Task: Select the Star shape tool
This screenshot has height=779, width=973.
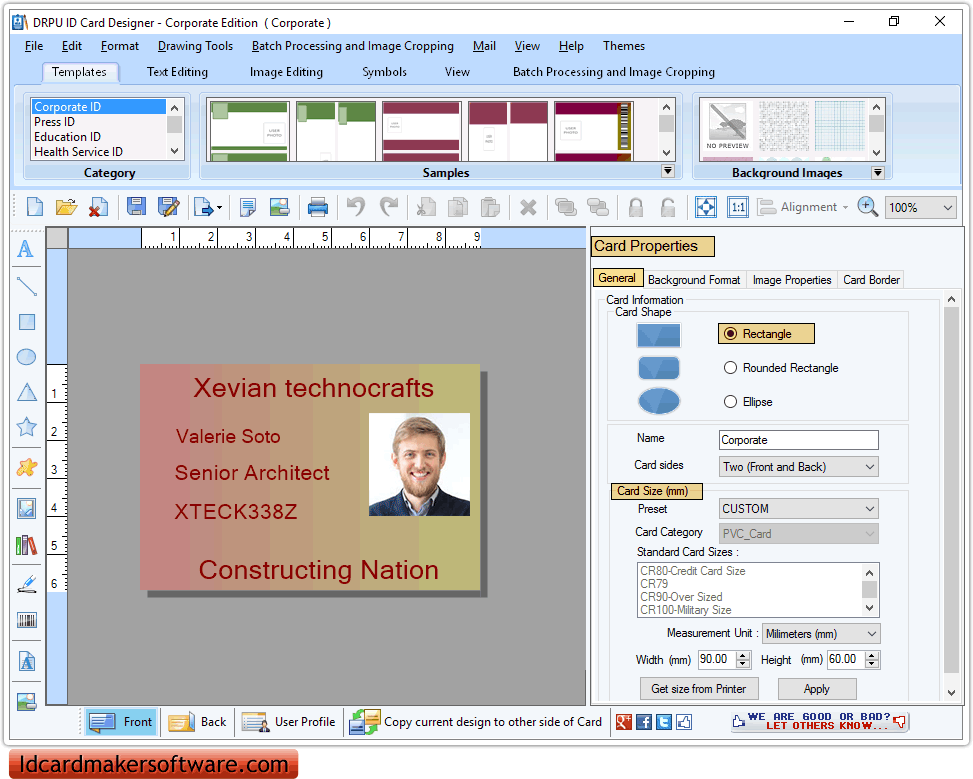Action: [26, 427]
